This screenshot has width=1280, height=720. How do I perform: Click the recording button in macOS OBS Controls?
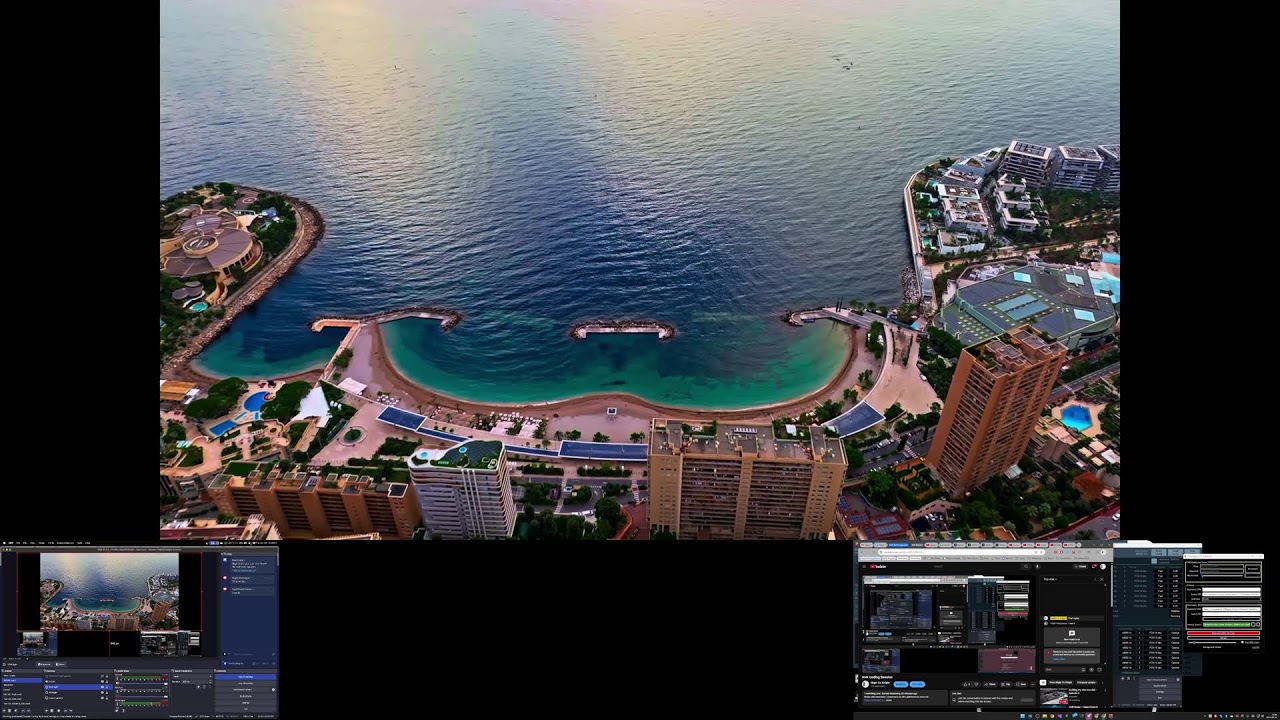[245, 684]
